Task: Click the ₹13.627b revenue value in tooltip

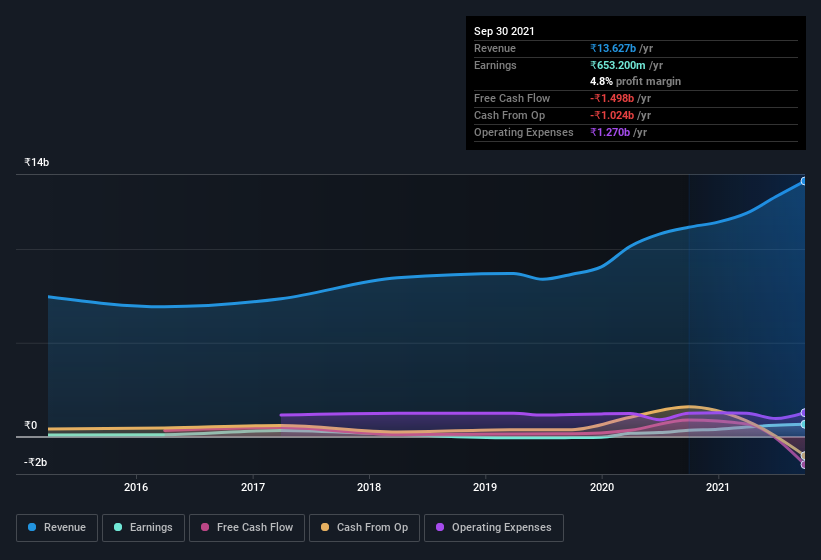Action: 613,48
